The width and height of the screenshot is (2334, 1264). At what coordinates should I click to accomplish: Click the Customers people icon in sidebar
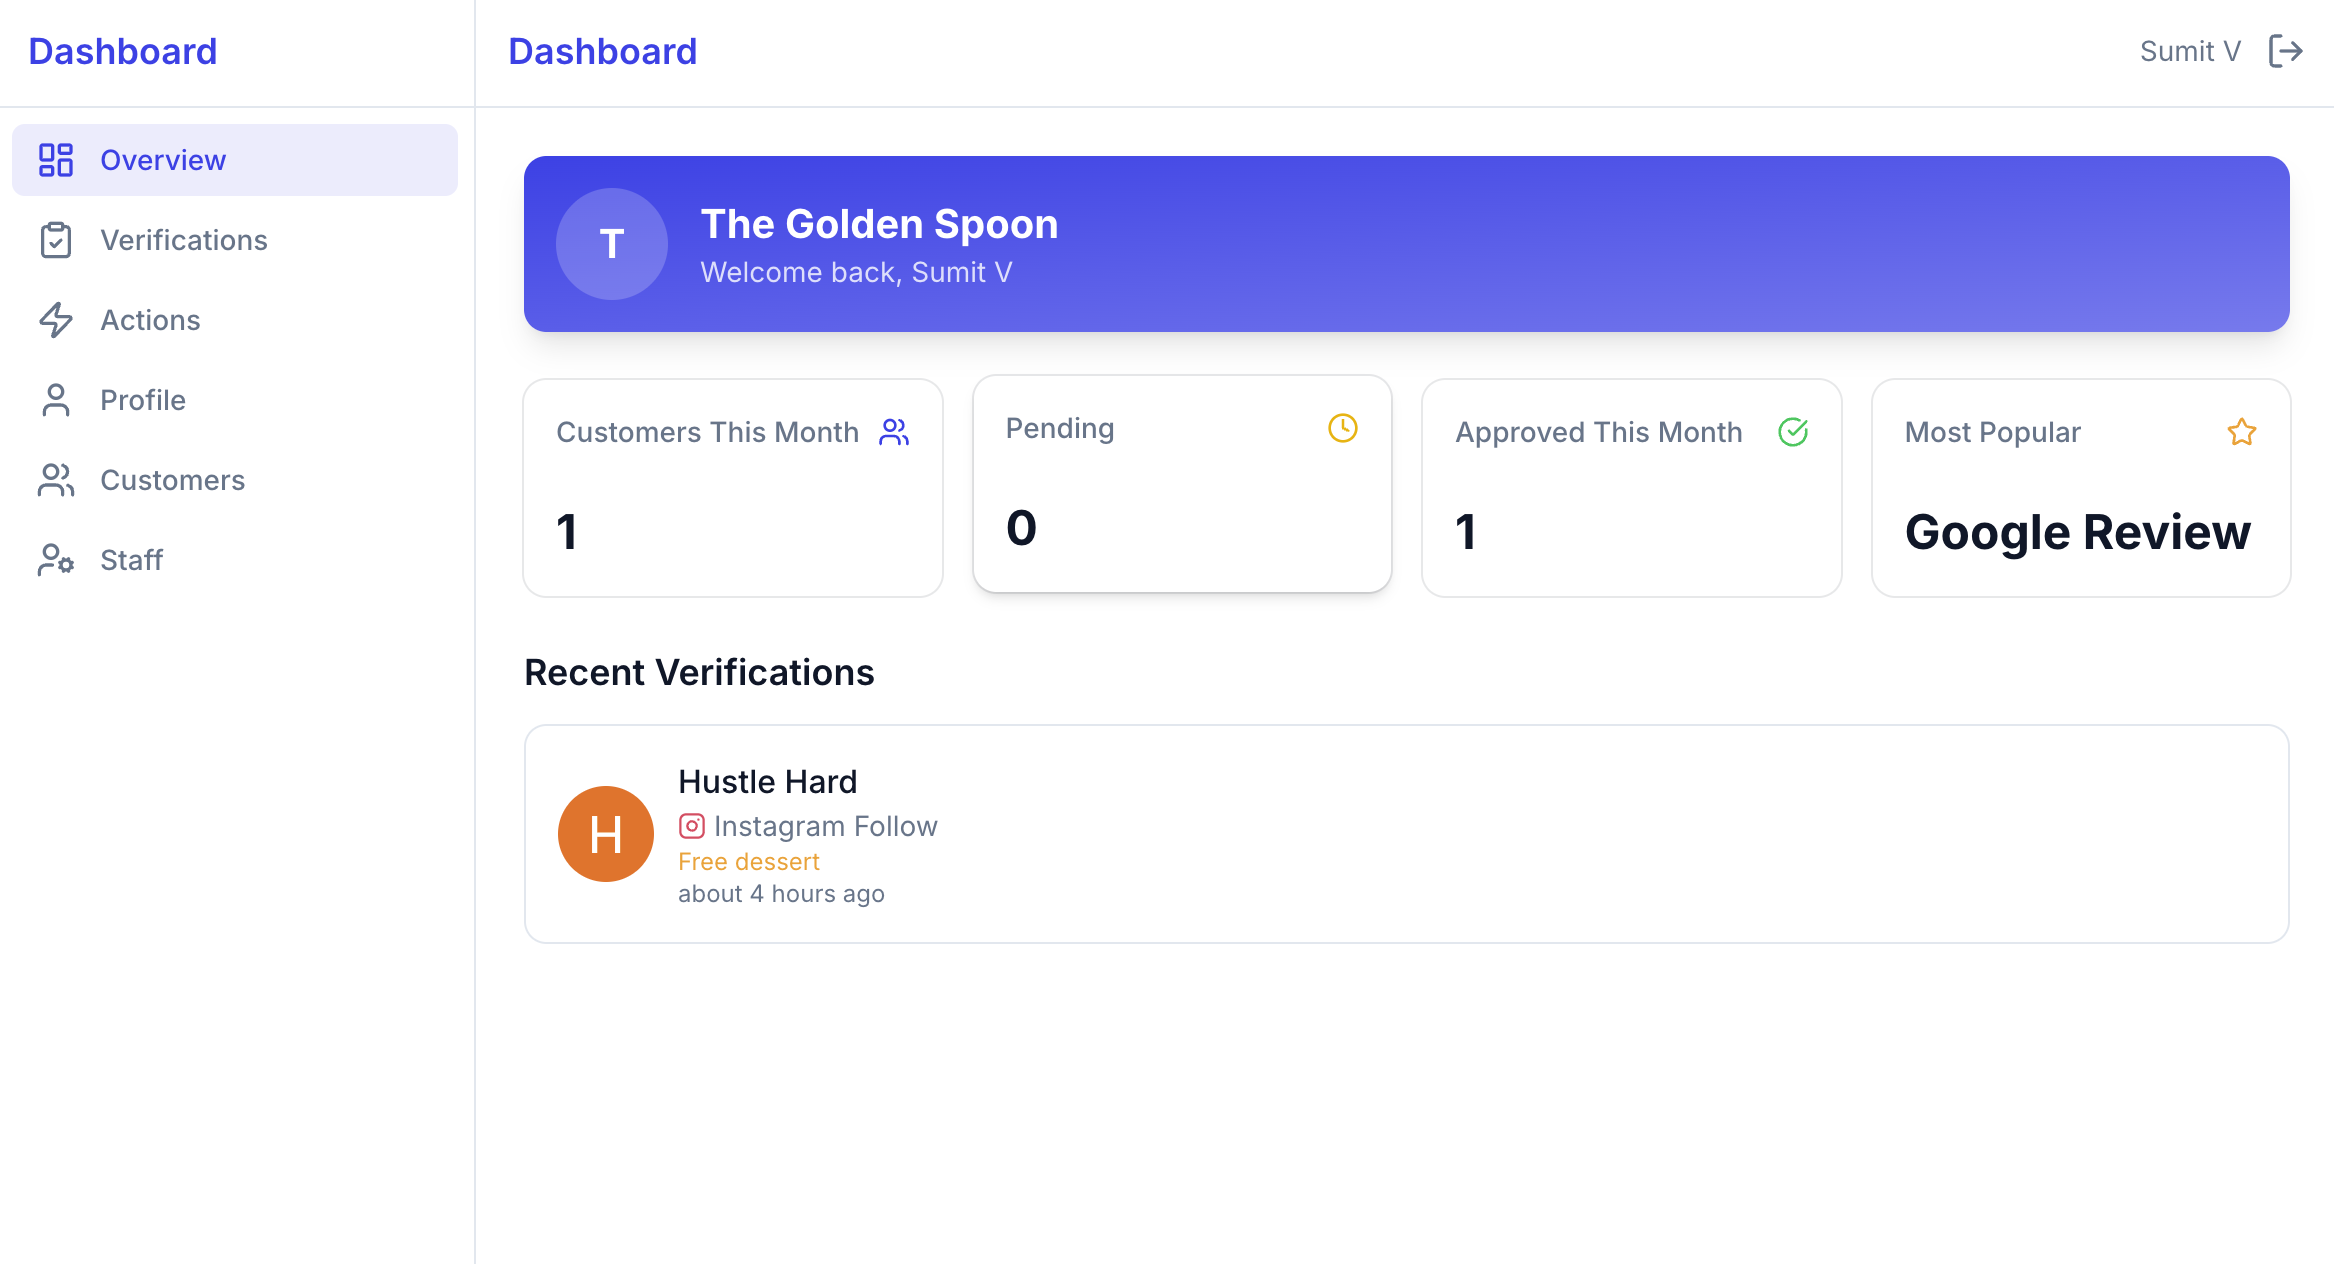(56, 480)
